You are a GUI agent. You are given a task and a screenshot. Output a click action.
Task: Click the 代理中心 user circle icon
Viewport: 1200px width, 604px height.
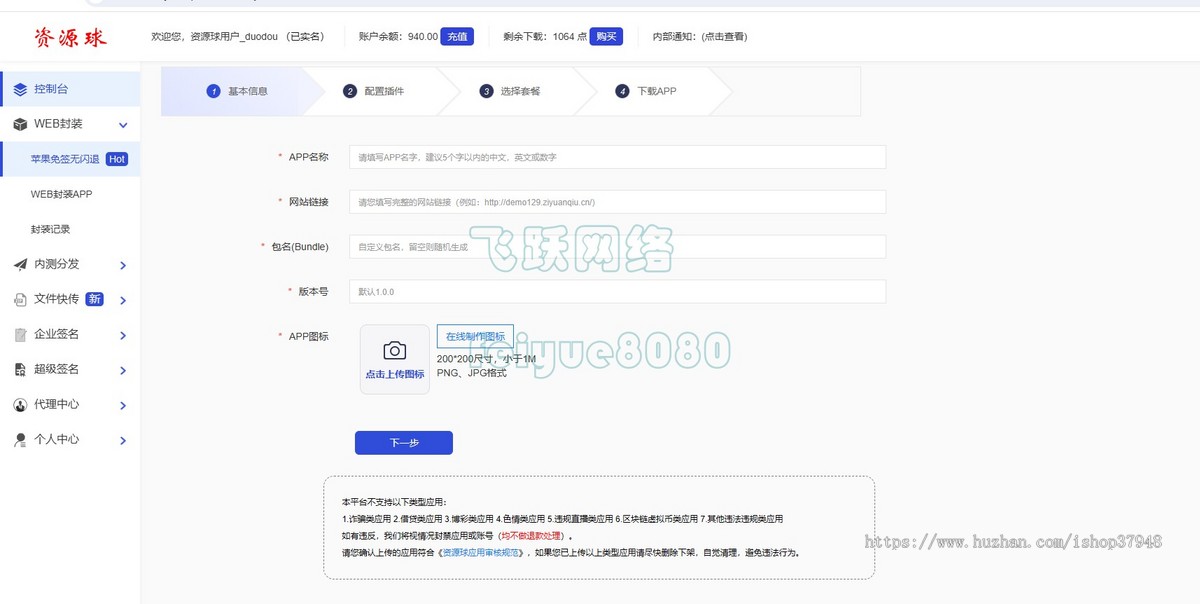point(20,404)
